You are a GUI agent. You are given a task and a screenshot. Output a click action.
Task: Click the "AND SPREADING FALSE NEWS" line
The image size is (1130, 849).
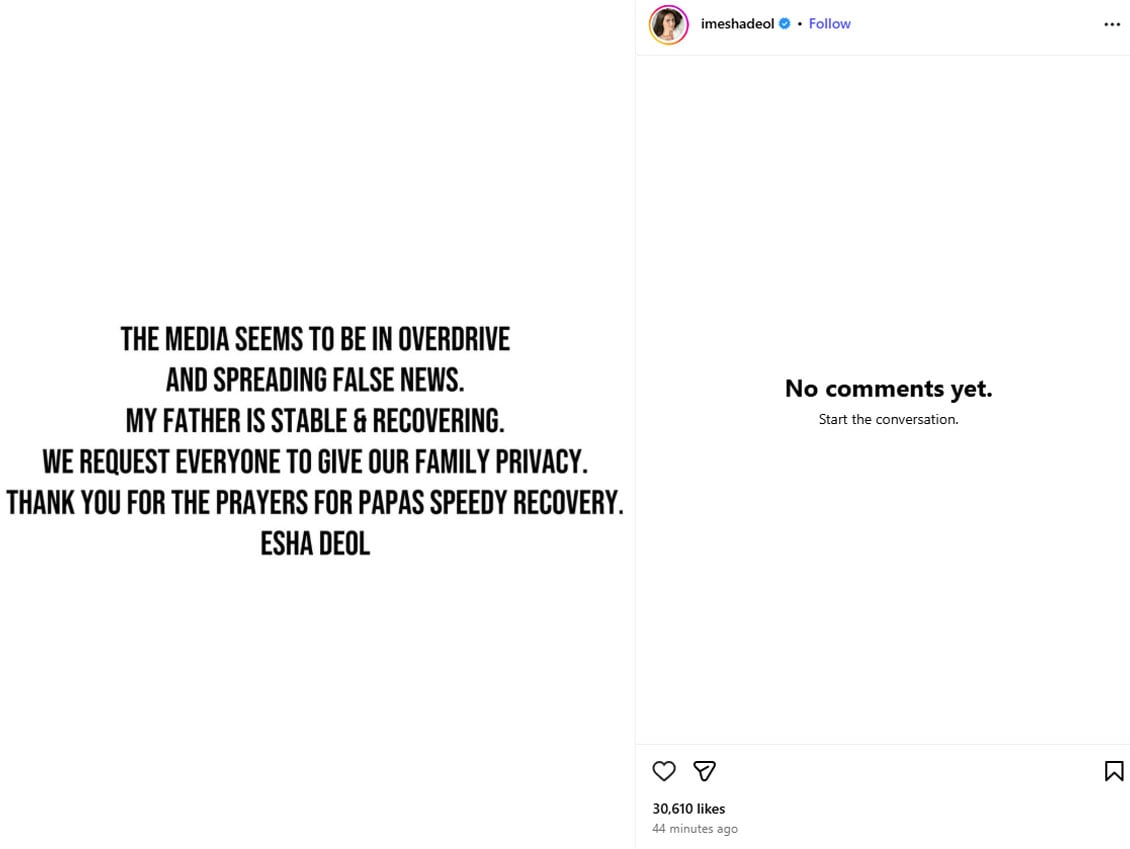315,380
